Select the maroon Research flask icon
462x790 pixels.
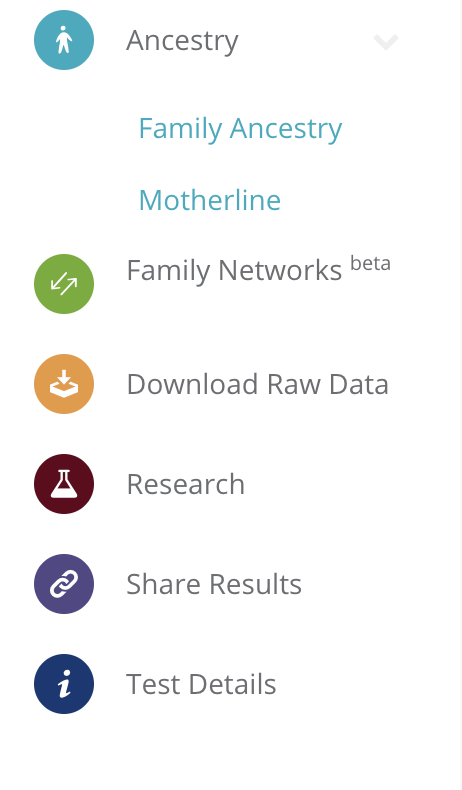tap(64, 484)
